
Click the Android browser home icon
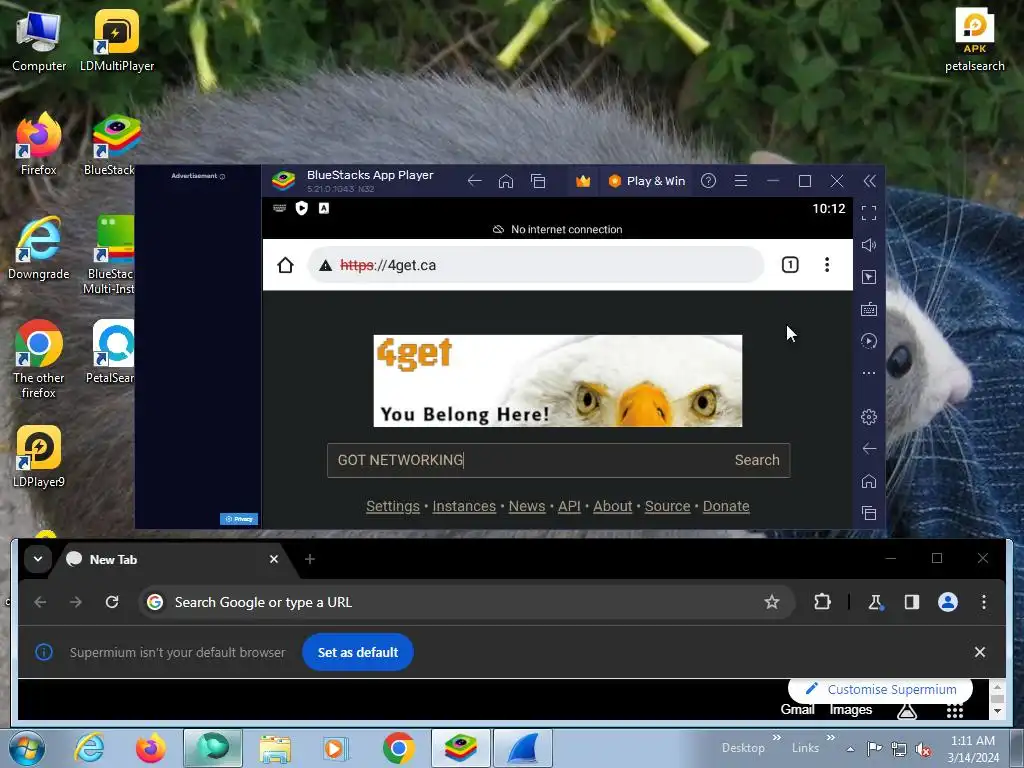click(x=285, y=265)
